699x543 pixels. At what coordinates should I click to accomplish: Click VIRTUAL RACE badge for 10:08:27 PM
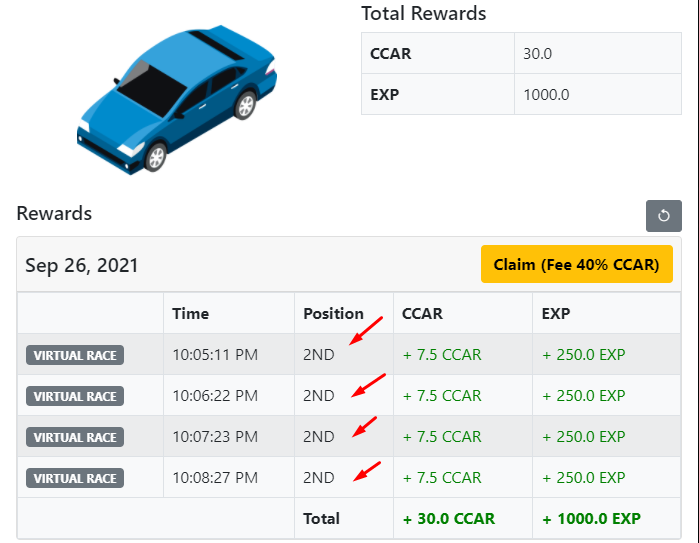pyautogui.click(x=75, y=478)
